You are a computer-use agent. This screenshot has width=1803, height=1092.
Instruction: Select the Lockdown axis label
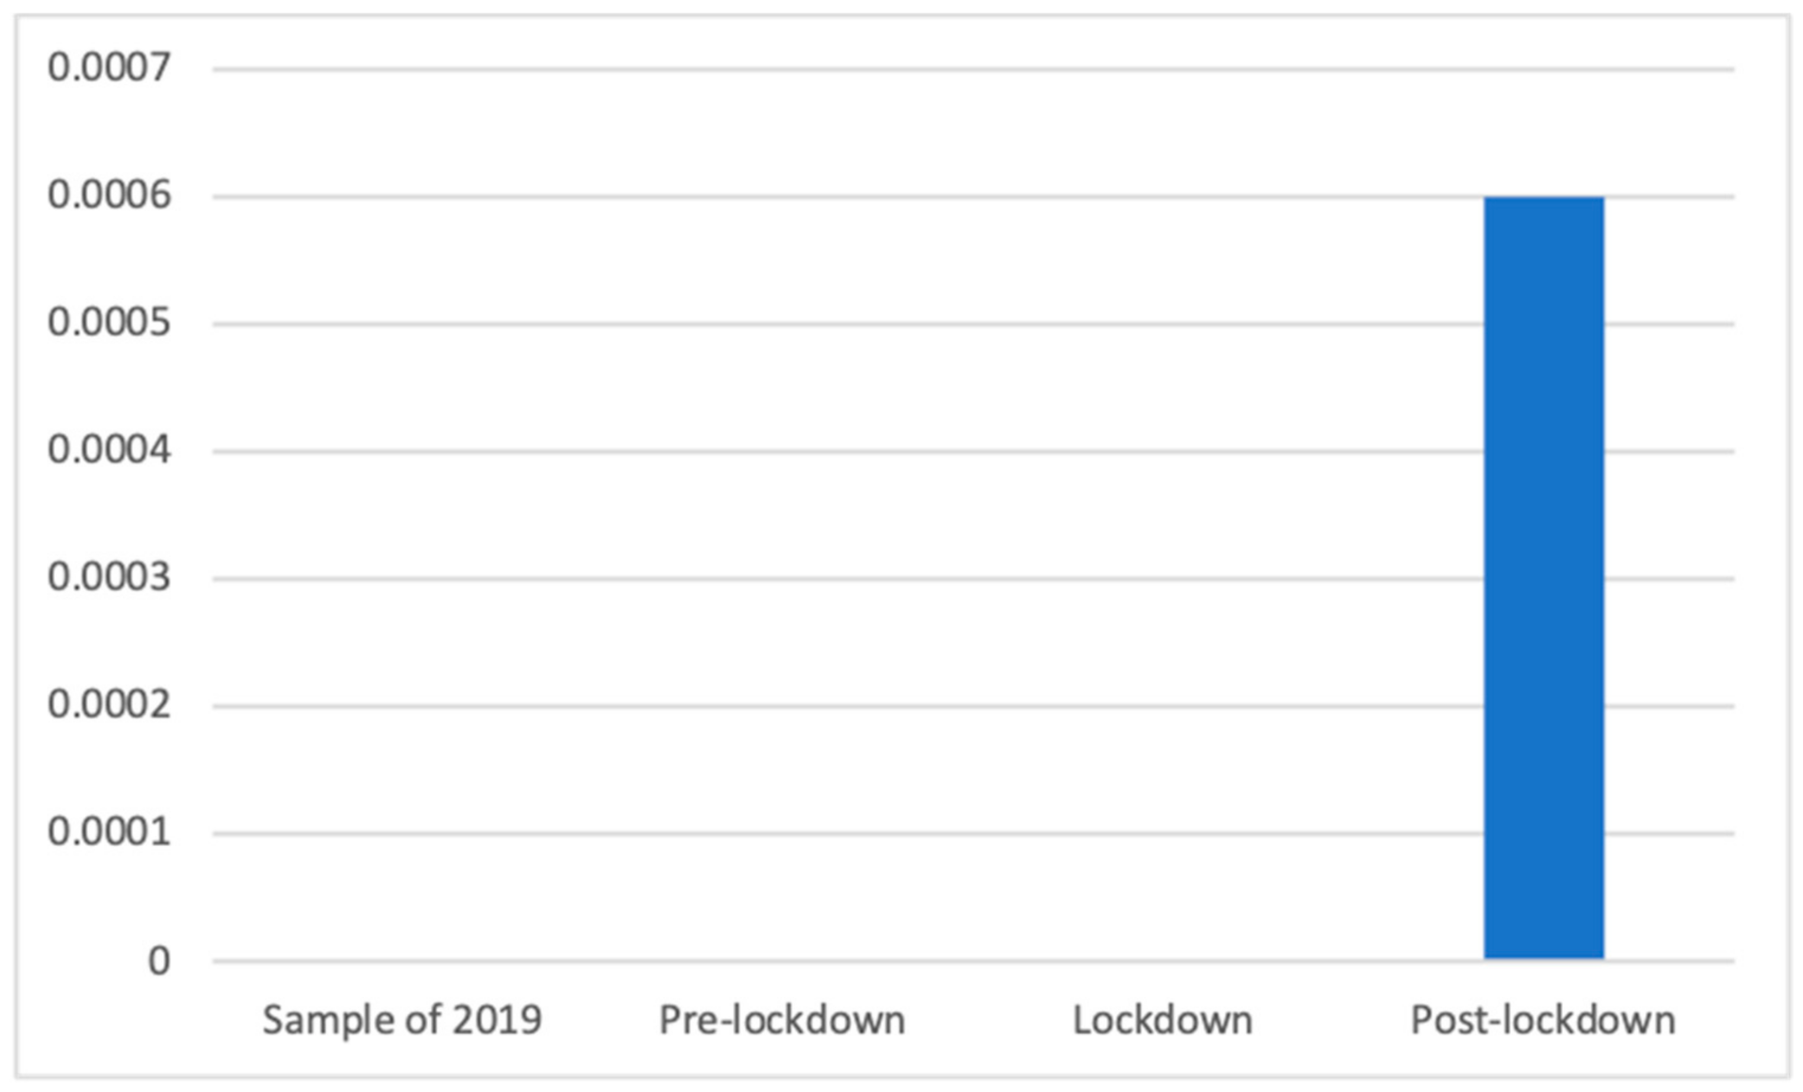tap(1162, 1020)
